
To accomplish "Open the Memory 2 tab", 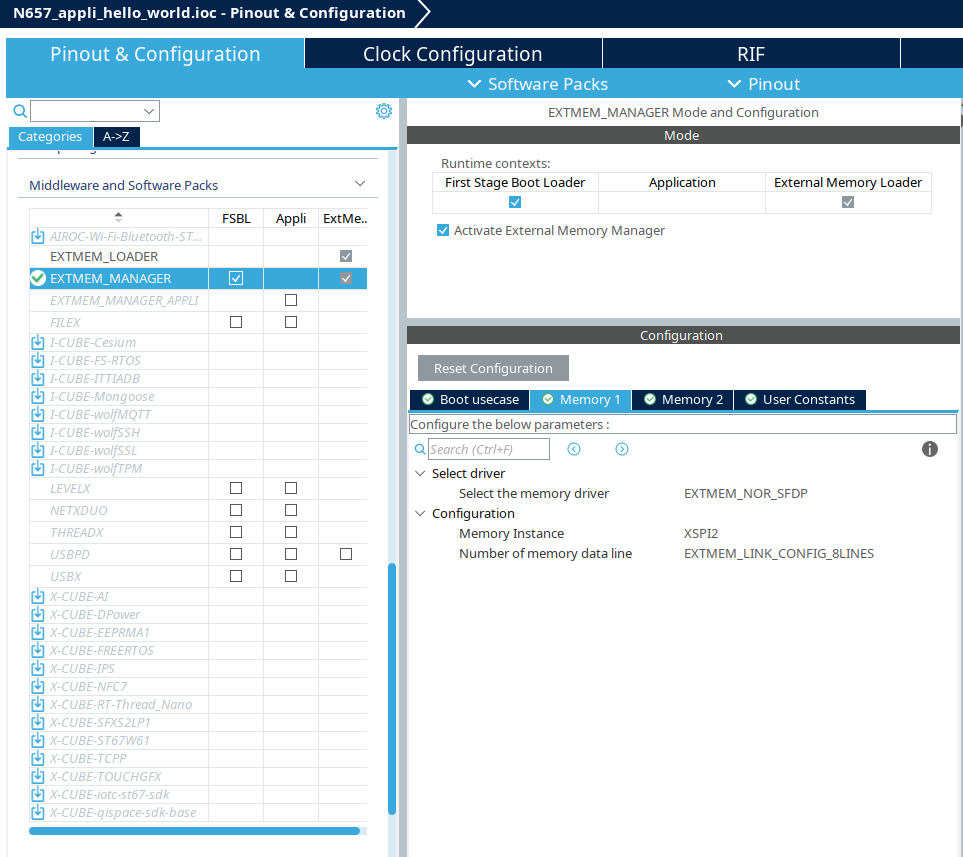I will pyautogui.click(x=683, y=399).
